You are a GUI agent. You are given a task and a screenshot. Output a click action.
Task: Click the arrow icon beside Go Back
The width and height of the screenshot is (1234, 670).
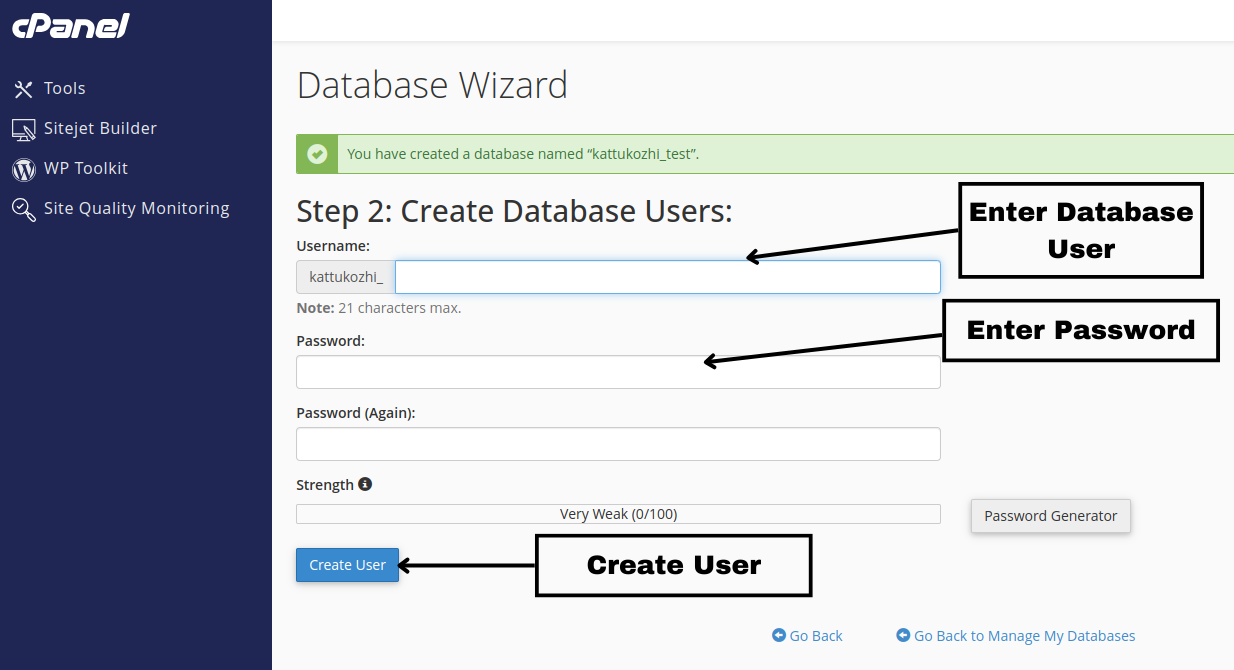coord(779,636)
